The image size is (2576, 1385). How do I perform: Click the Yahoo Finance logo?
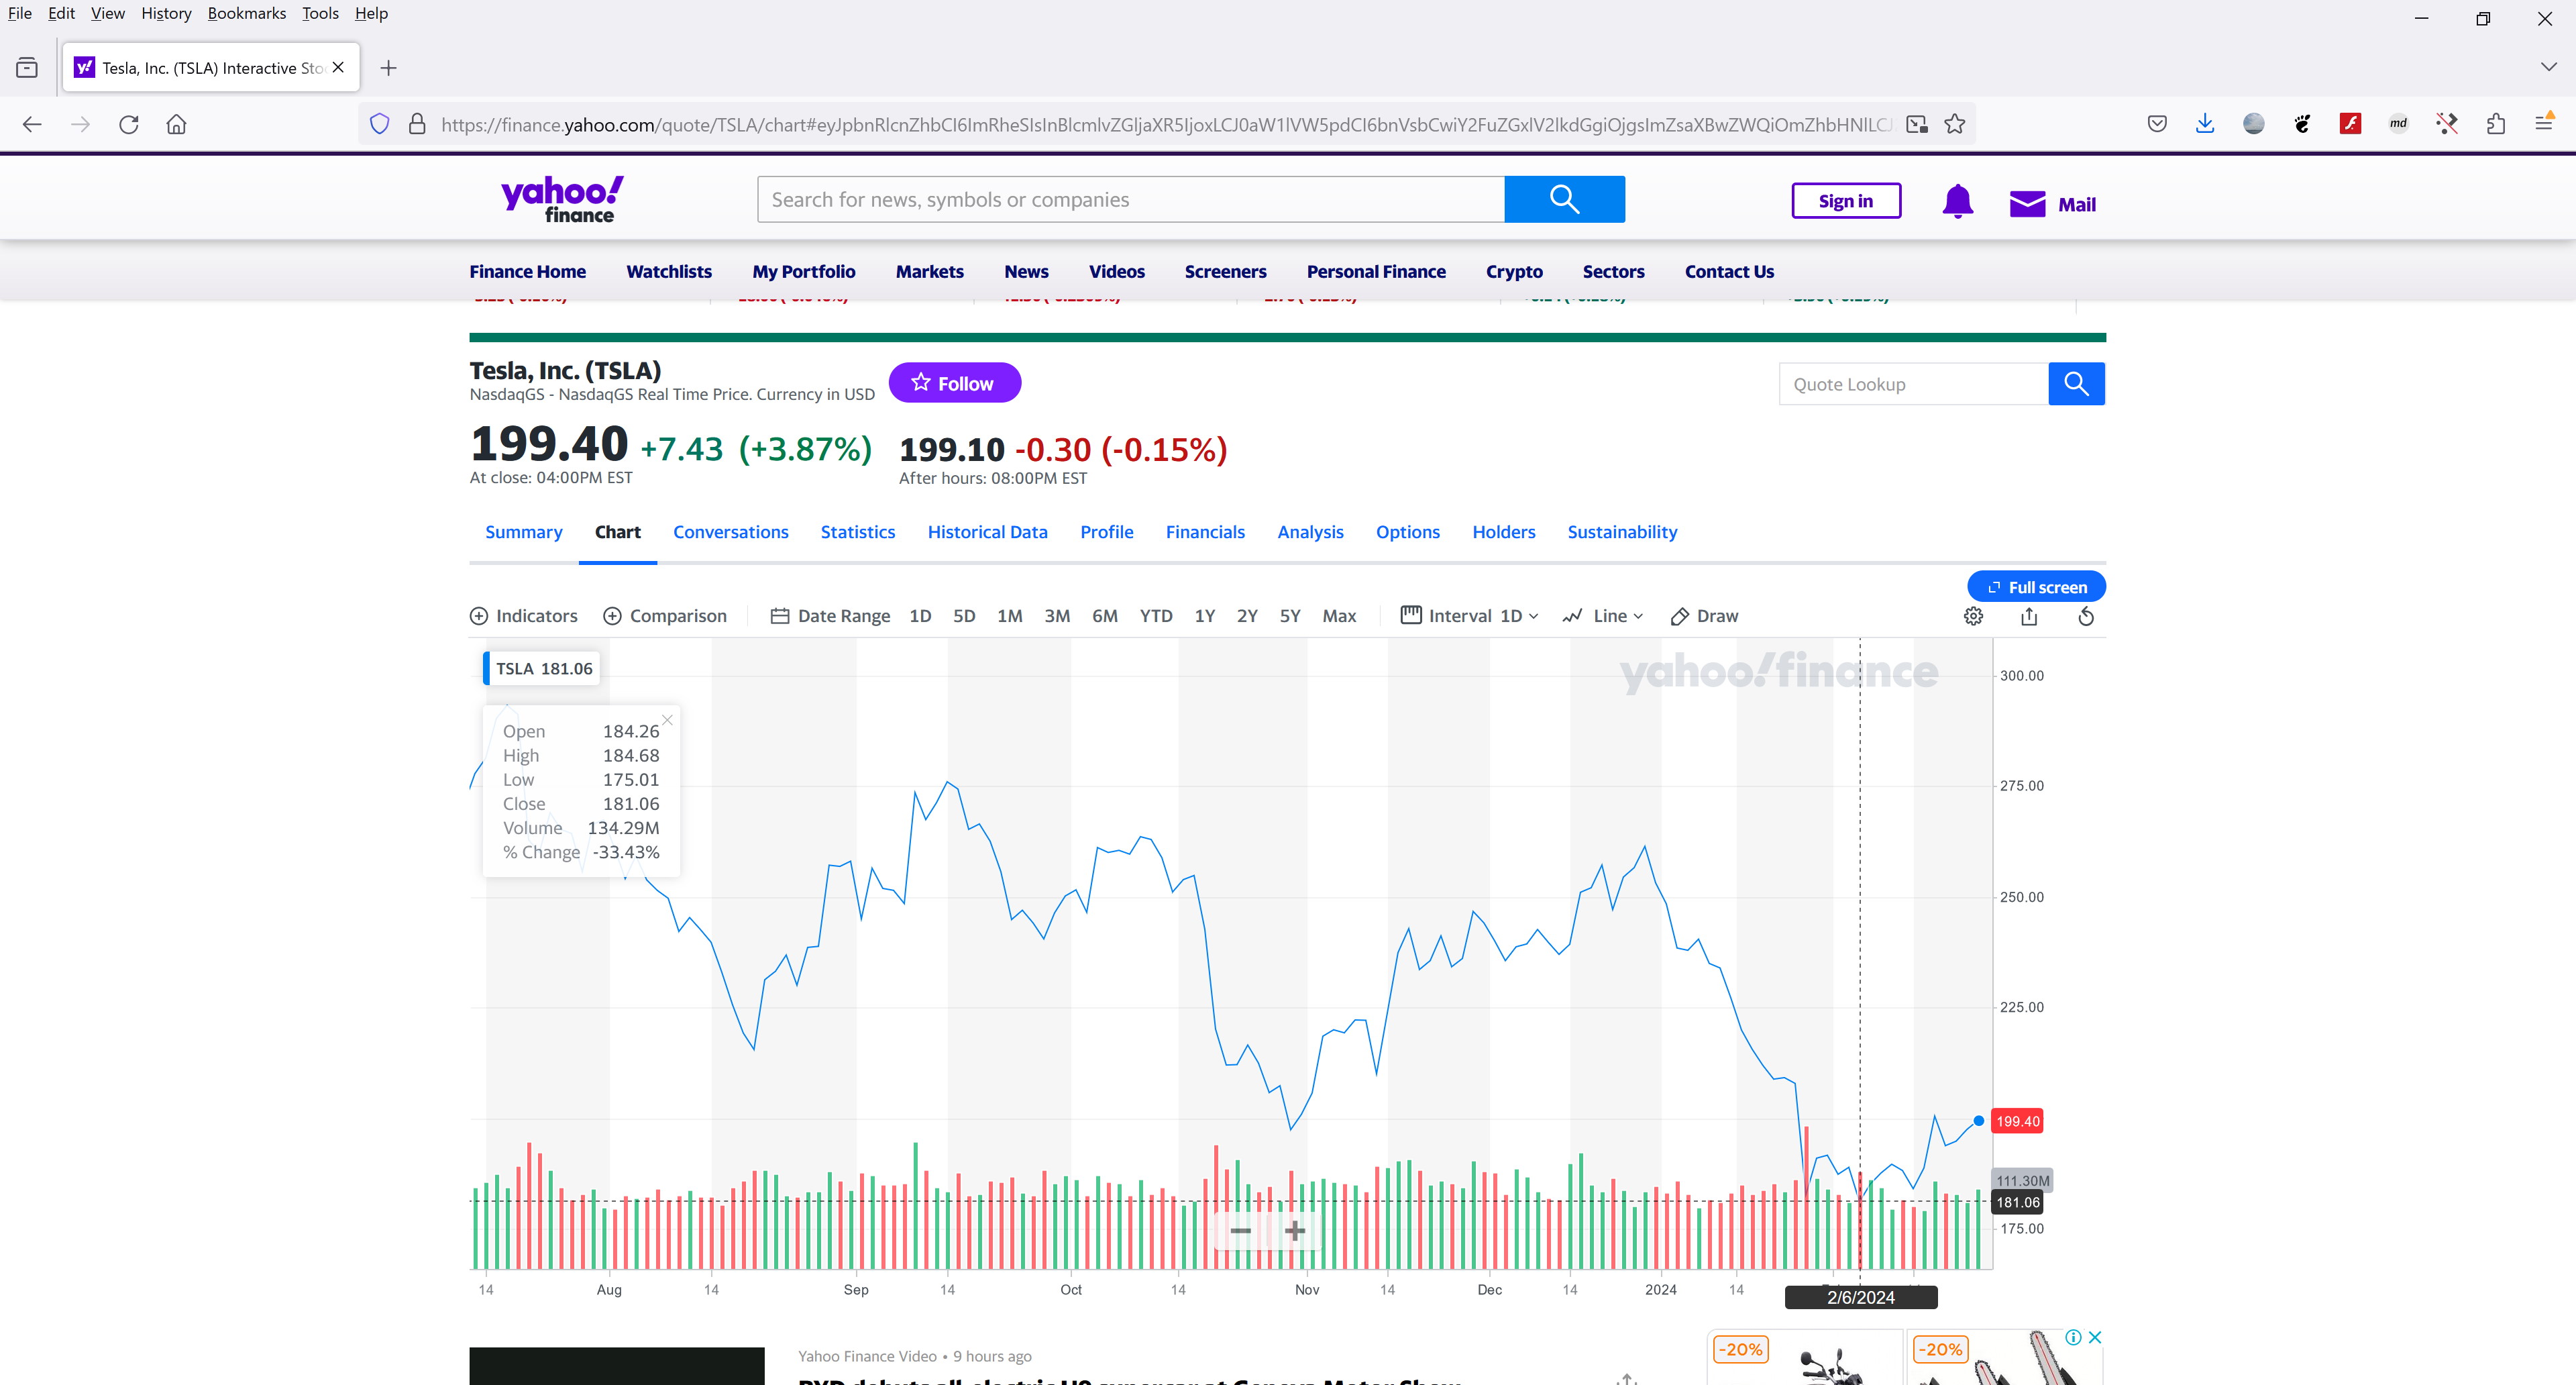562,199
